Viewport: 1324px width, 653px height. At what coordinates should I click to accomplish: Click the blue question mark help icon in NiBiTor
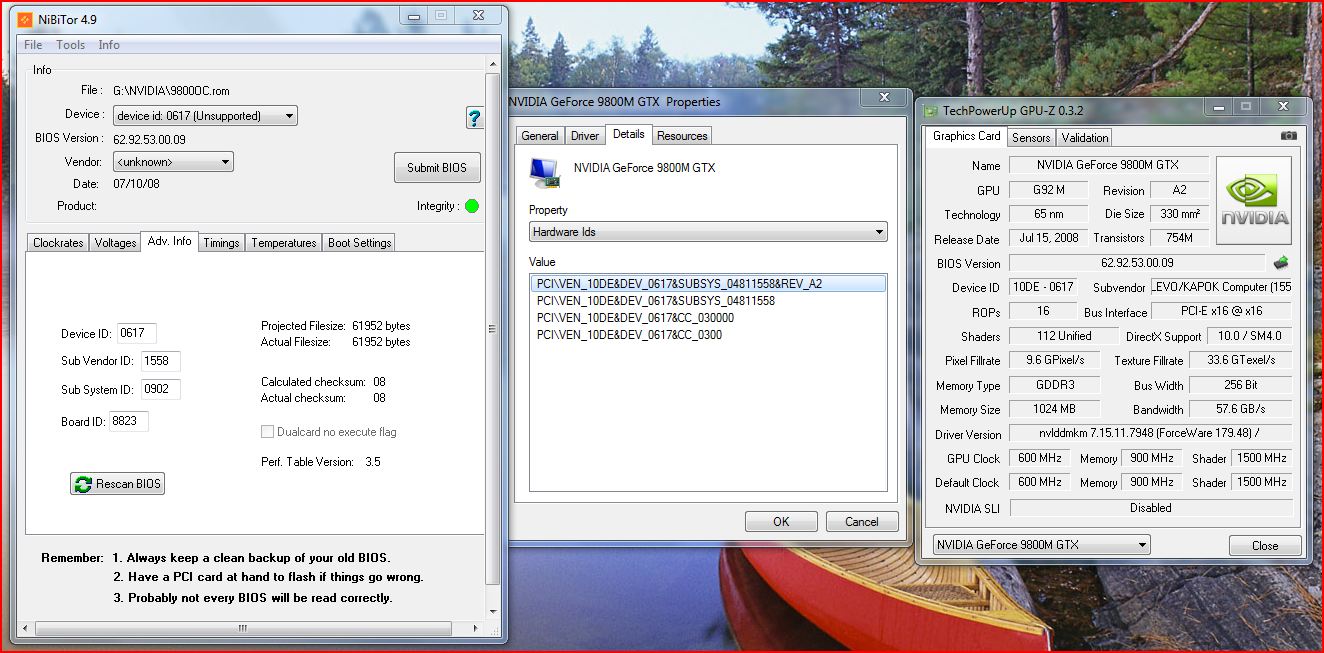click(x=475, y=117)
